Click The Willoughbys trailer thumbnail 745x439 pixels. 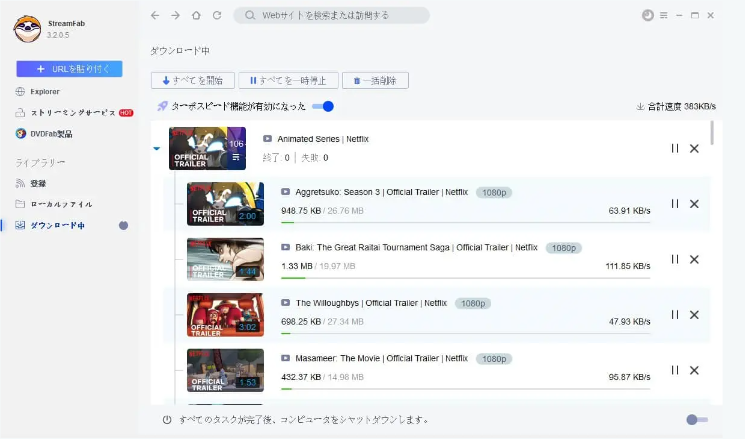coord(225,315)
